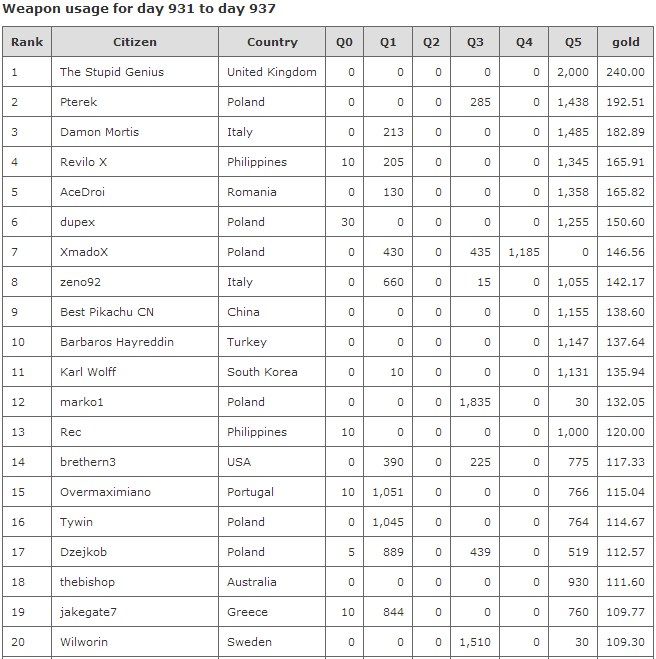Click citizen name Damon Mortis
Screen dimensions: 656x659
(99, 132)
